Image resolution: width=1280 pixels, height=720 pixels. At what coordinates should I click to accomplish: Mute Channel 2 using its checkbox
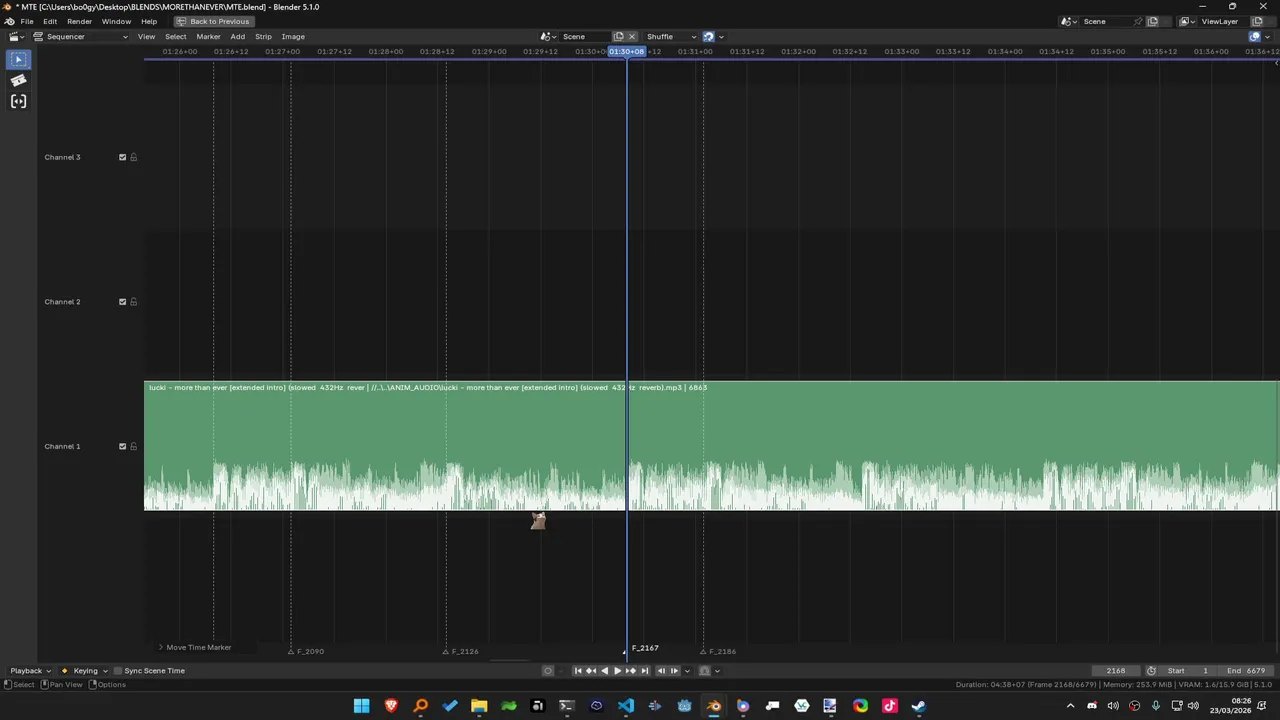(x=123, y=302)
